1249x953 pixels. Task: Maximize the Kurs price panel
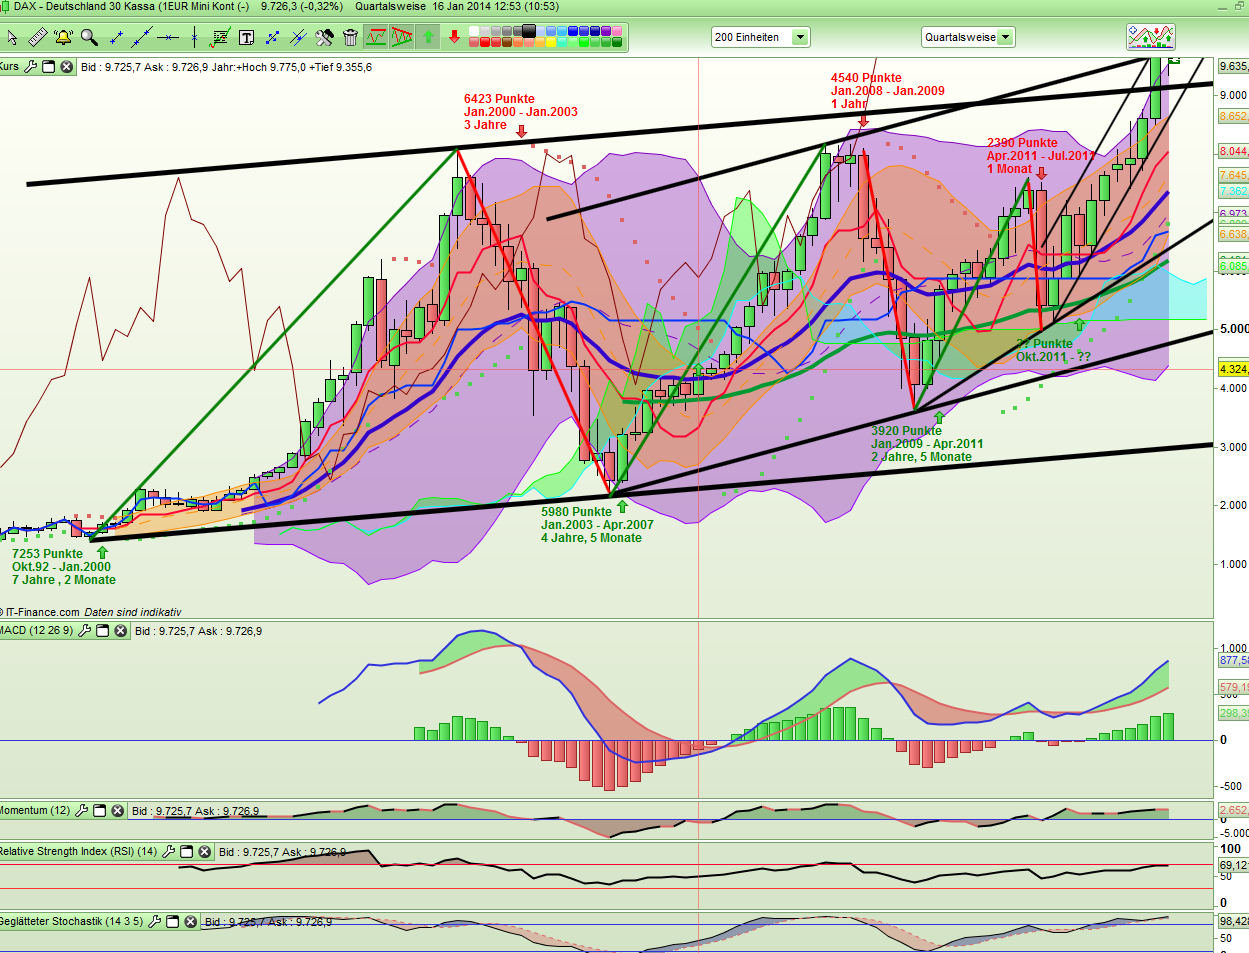(x=48, y=67)
